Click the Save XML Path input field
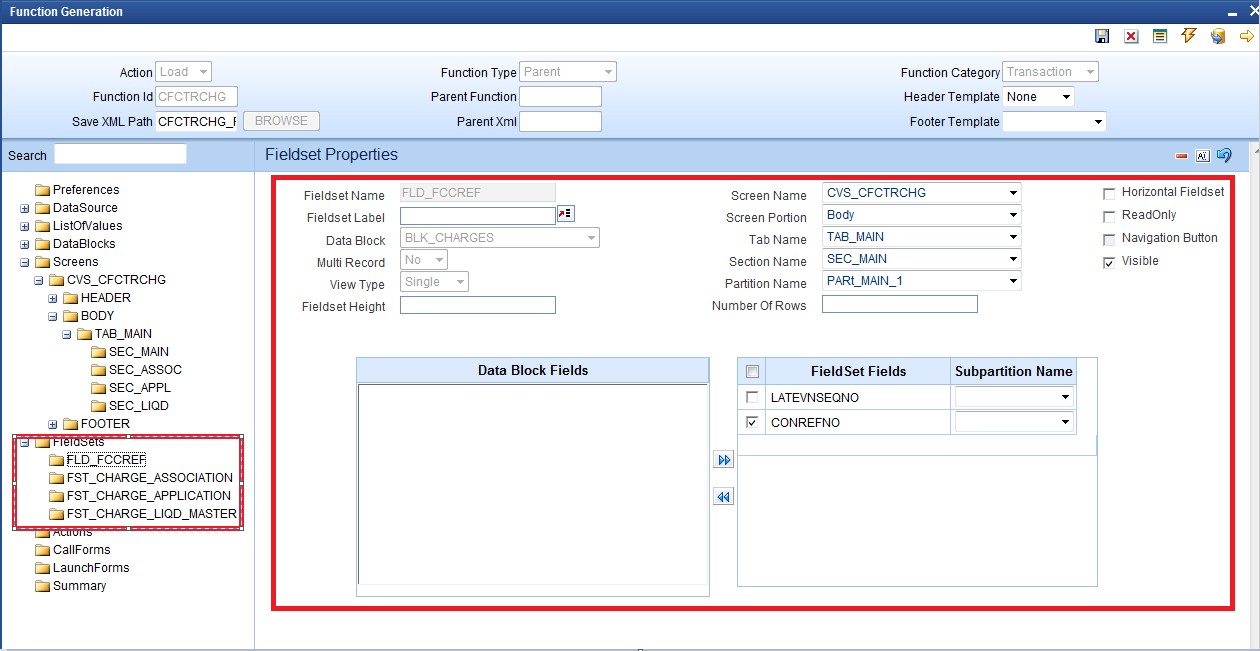Viewport: 1260px width, 651px height. tap(197, 121)
